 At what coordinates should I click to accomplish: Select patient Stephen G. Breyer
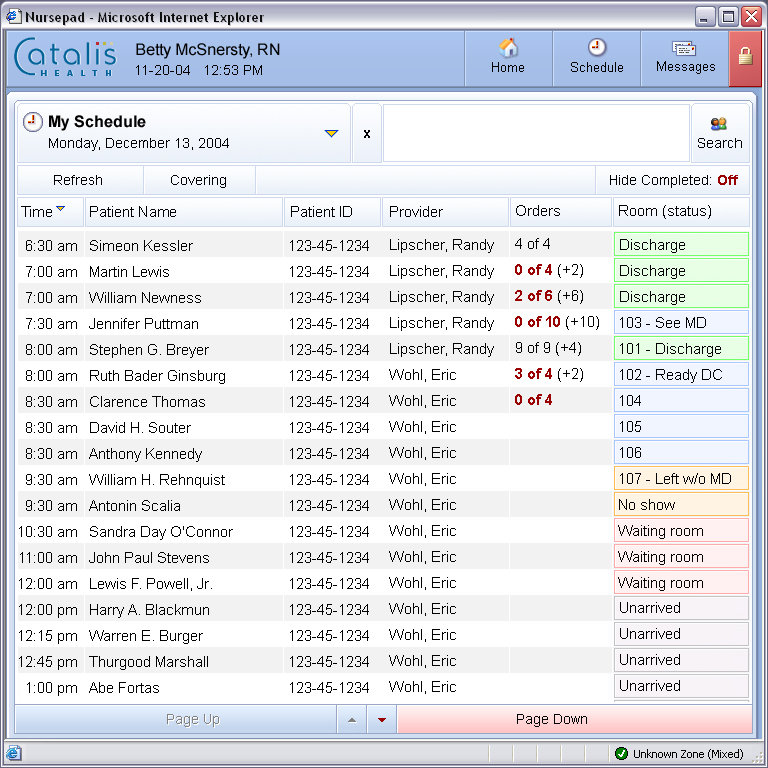(148, 349)
